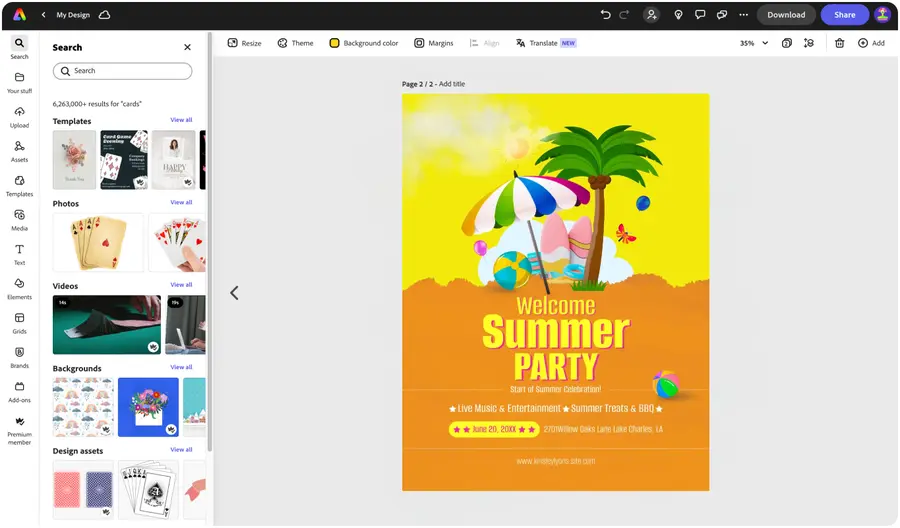Go to previous page with left chevron
Image resolution: width=900 pixels, height=528 pixels.
(x=234, y=293)
